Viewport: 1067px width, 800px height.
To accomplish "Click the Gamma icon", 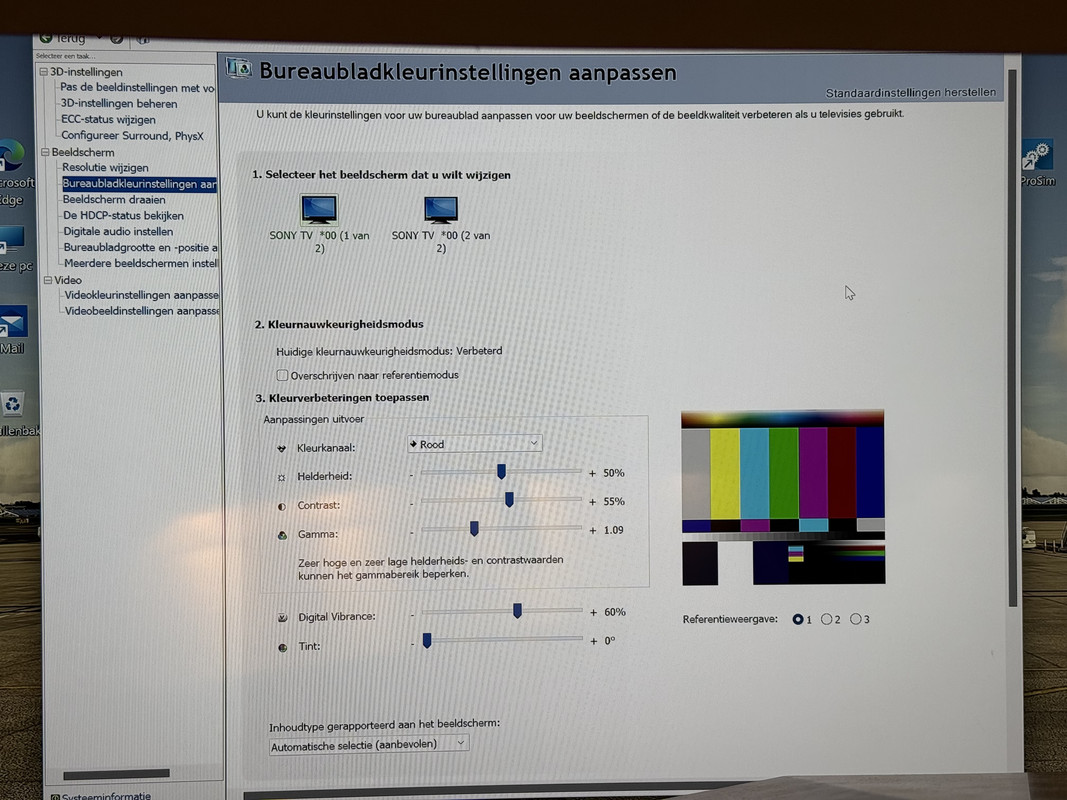I will pos(282,535).
